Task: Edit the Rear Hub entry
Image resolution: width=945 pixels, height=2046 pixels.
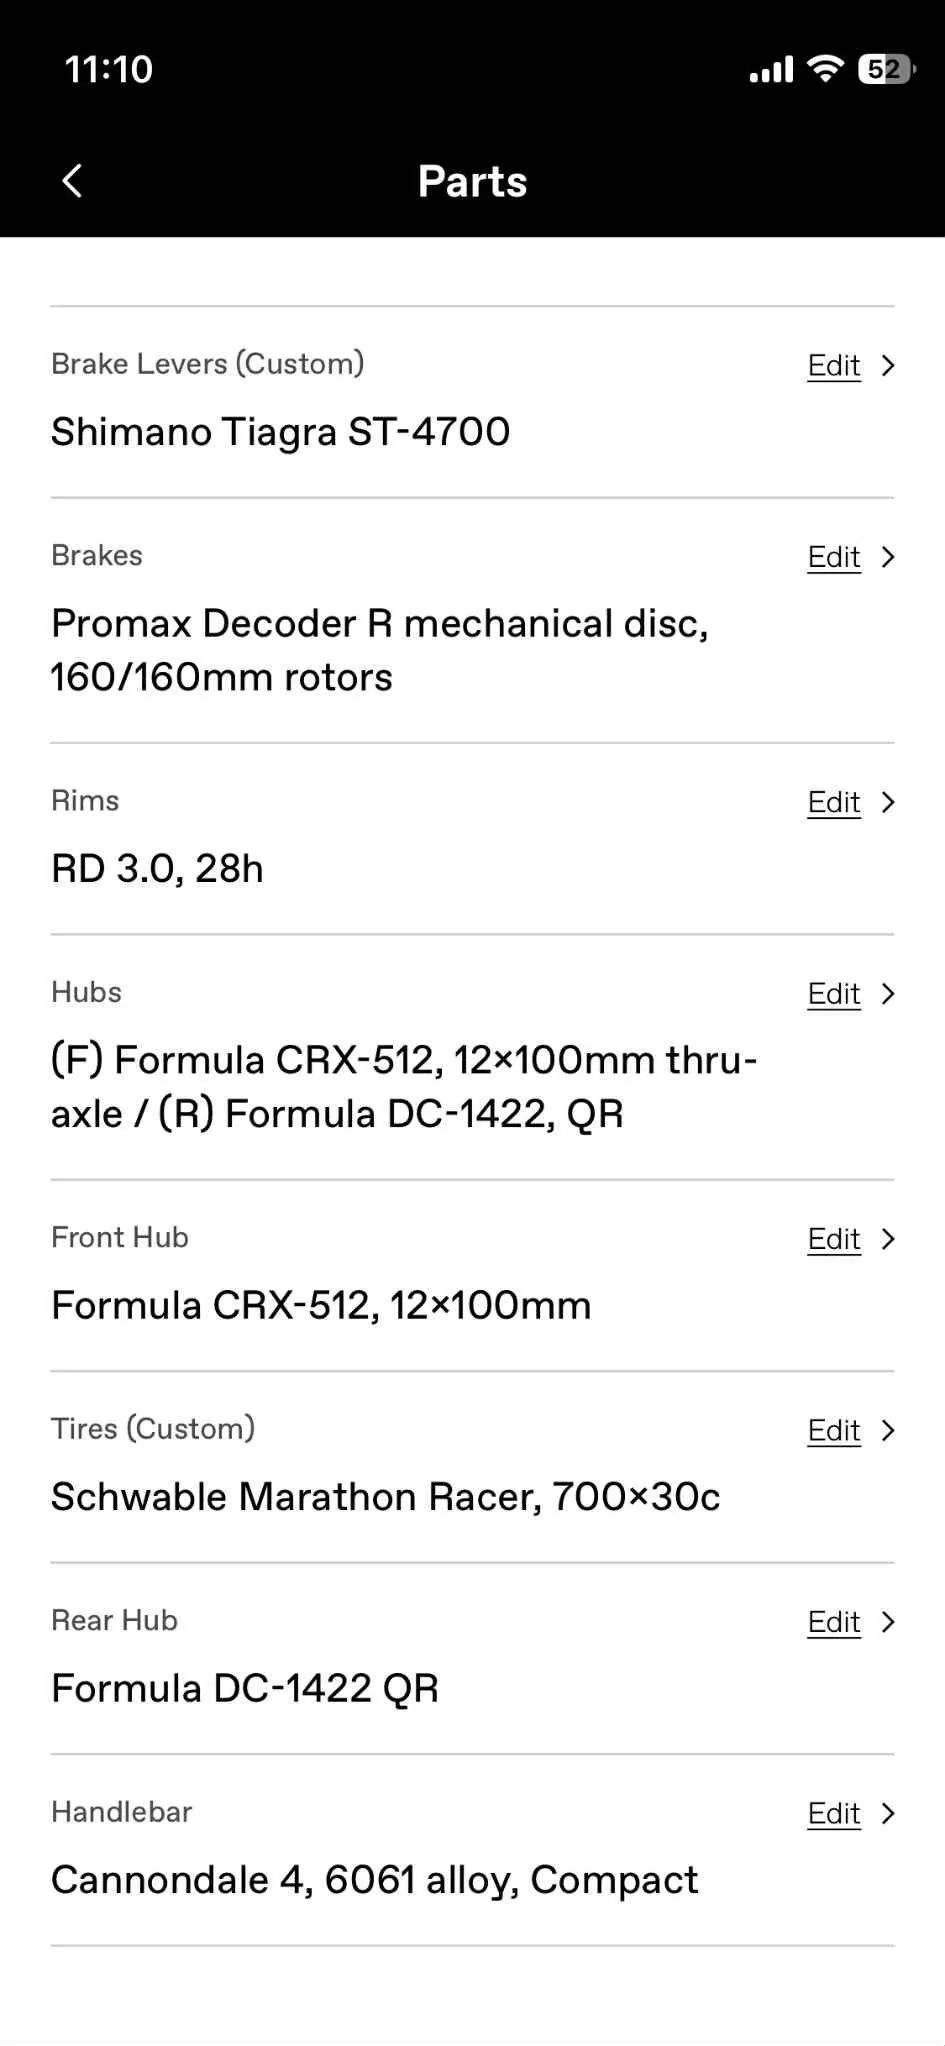Action: pyautogui.click(x=833, y=1622)
